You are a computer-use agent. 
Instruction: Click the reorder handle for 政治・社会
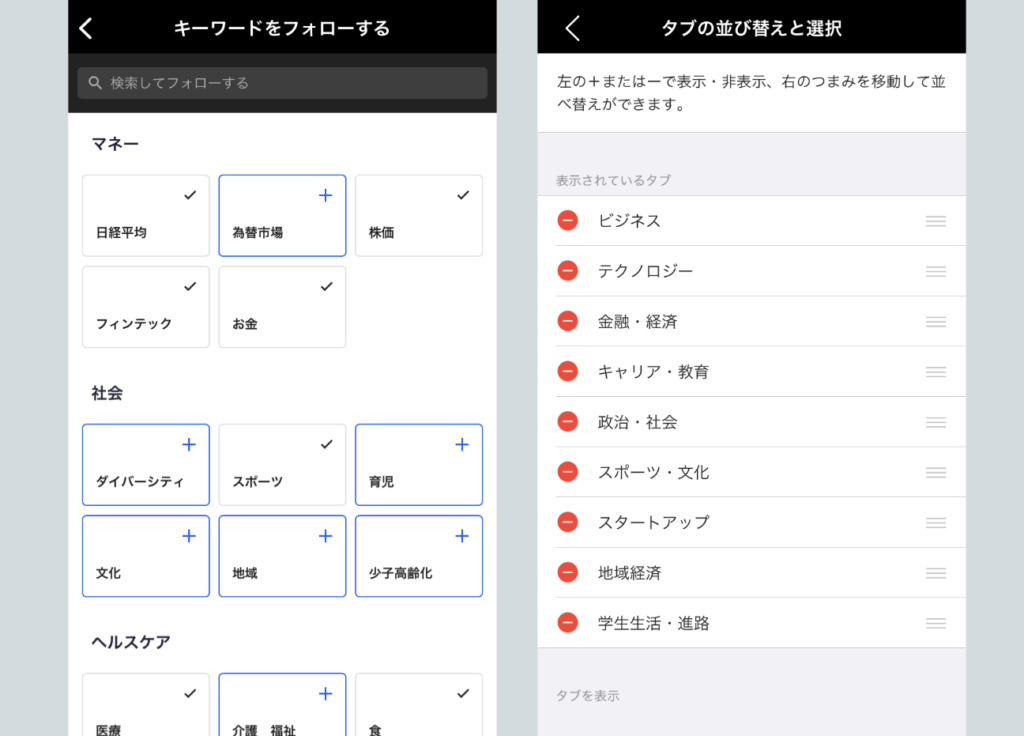pos(936,423)
